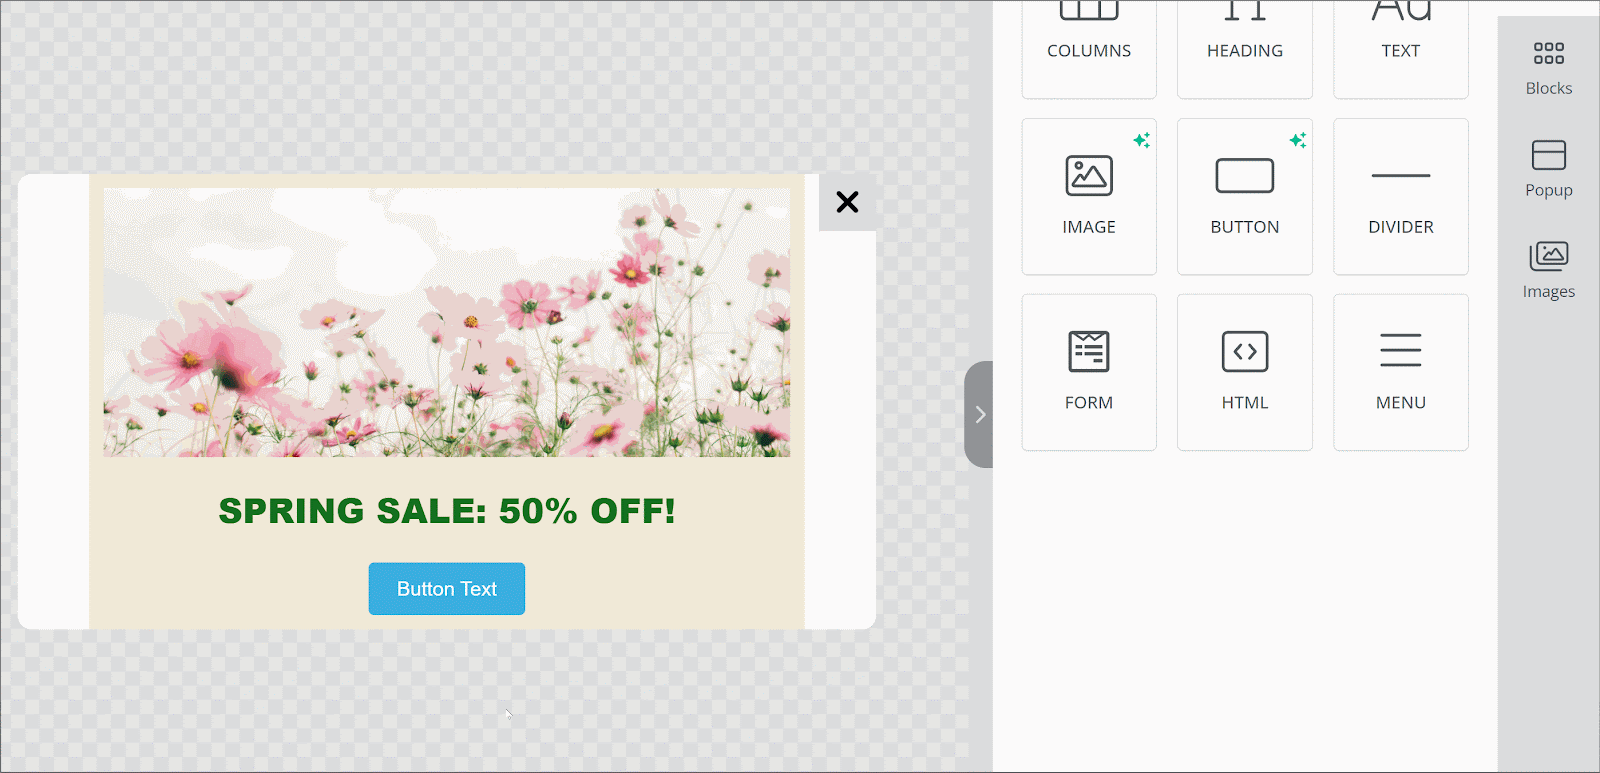Collapse the side panel with the arrow
This screenshot has width=1600, height=773.
(979, 414)
